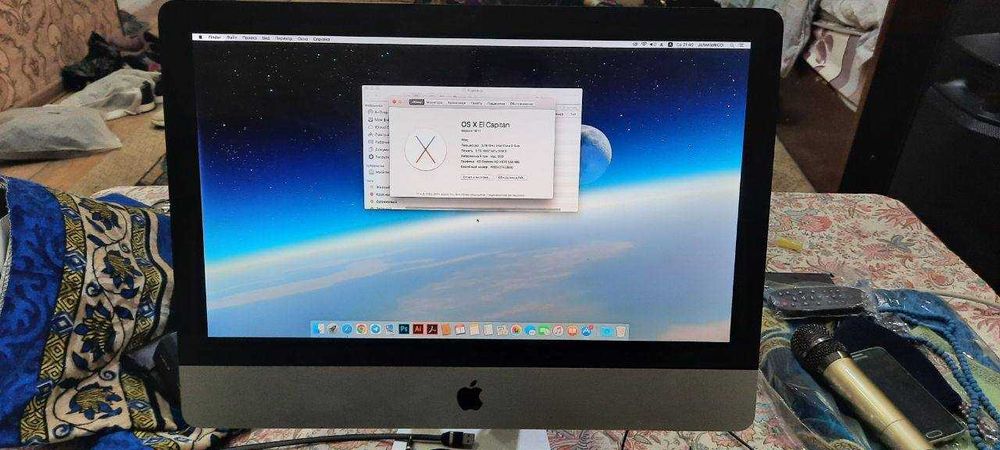Open FaceTime from the Dock
The height and width of the screenshot is (450, 1000).
tap(544, 330)
